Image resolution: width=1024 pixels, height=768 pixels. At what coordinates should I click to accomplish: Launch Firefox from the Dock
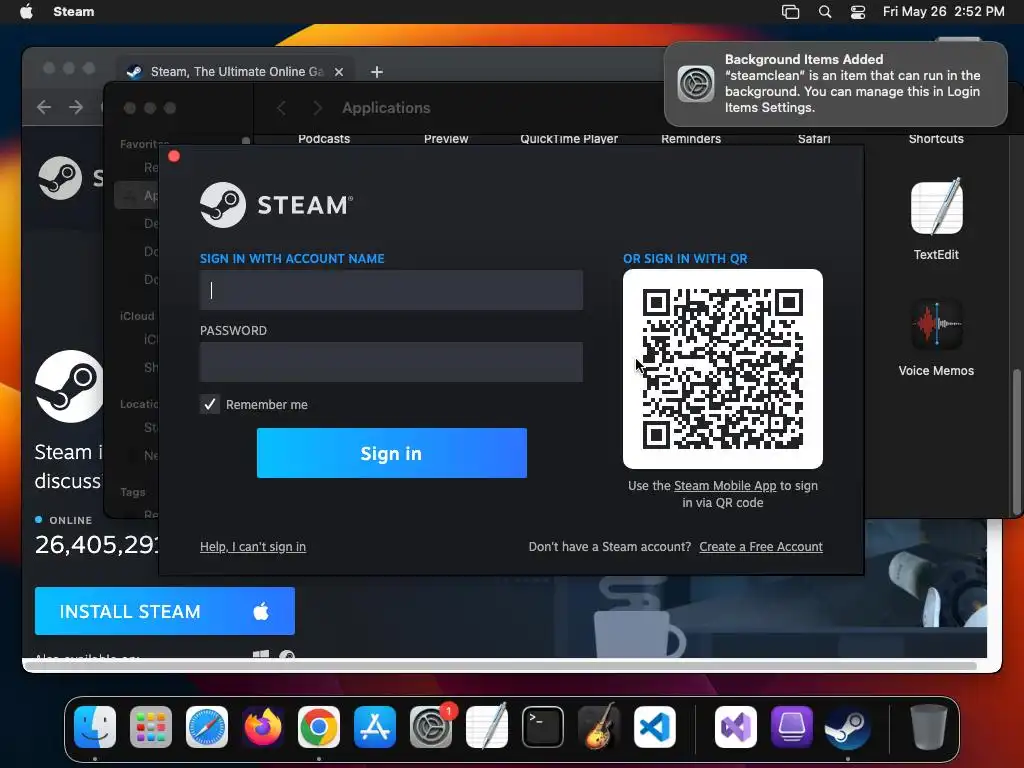coord(263,727)
